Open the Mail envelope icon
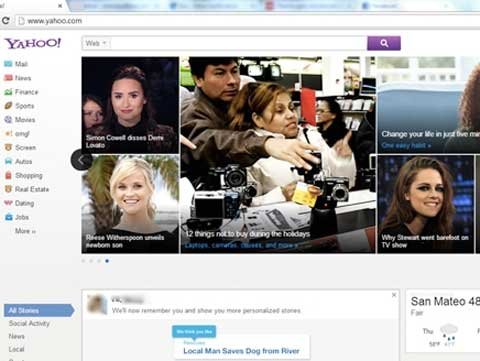 [8, 64]
